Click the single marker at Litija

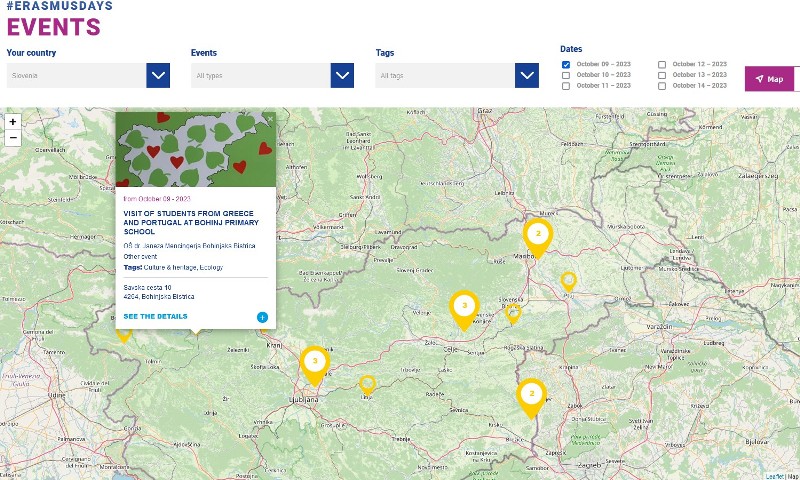pyautogui.click(x=367, y=384)
